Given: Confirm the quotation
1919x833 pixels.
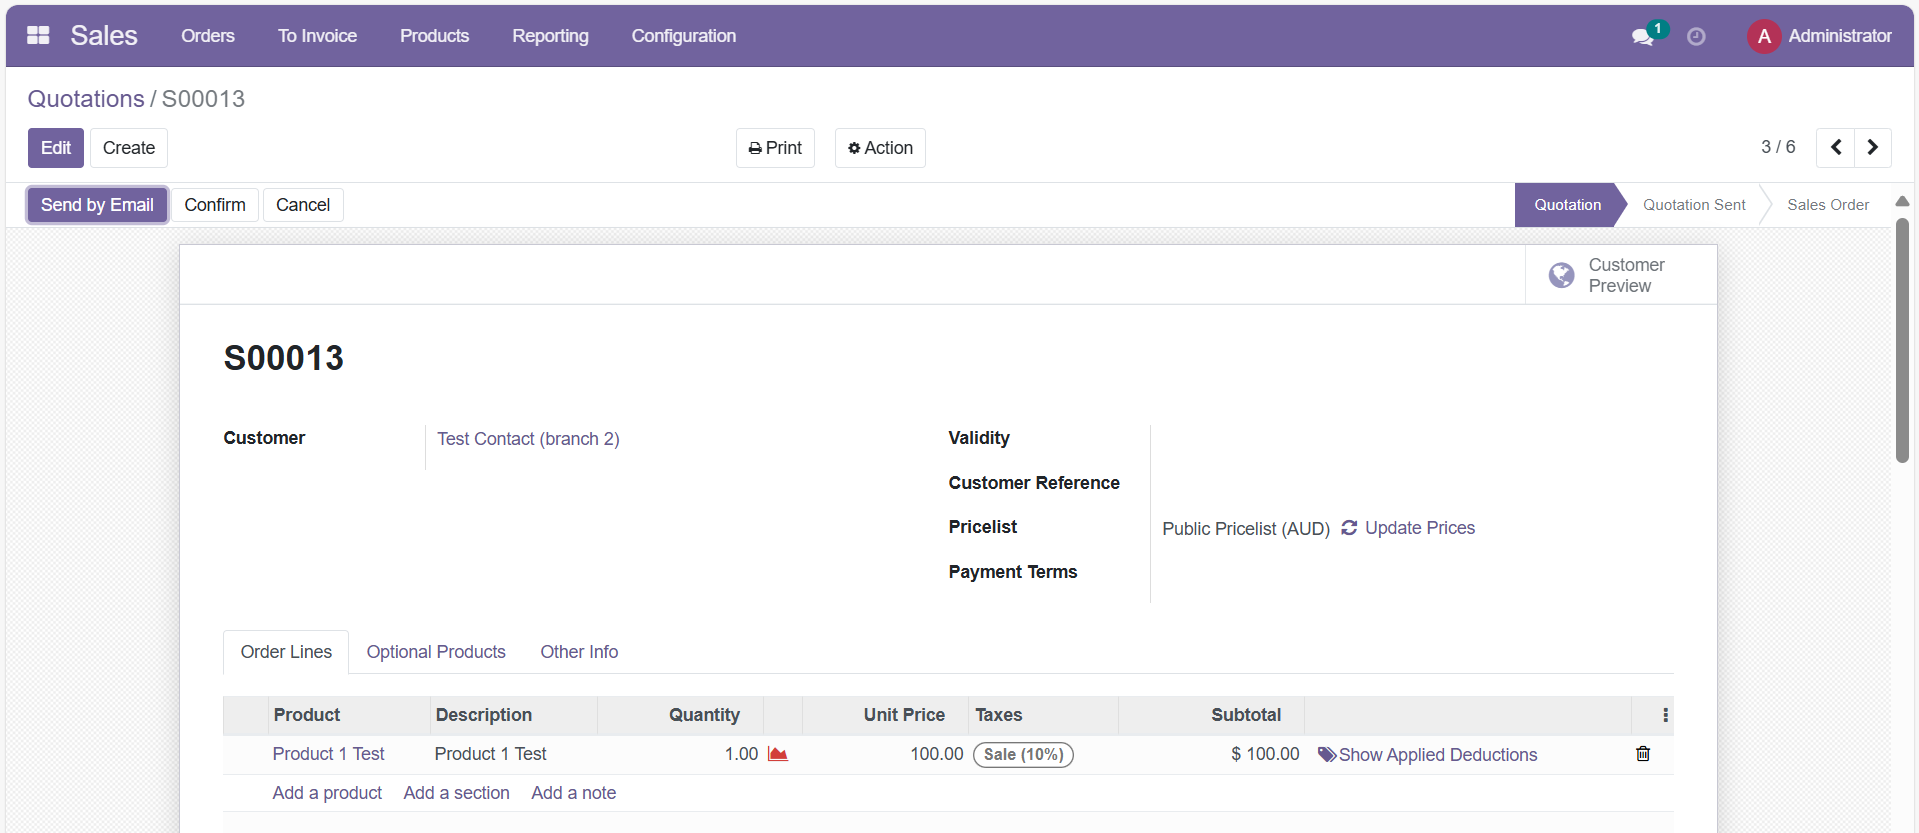Looking at the screenshot, I should [215, 205].
